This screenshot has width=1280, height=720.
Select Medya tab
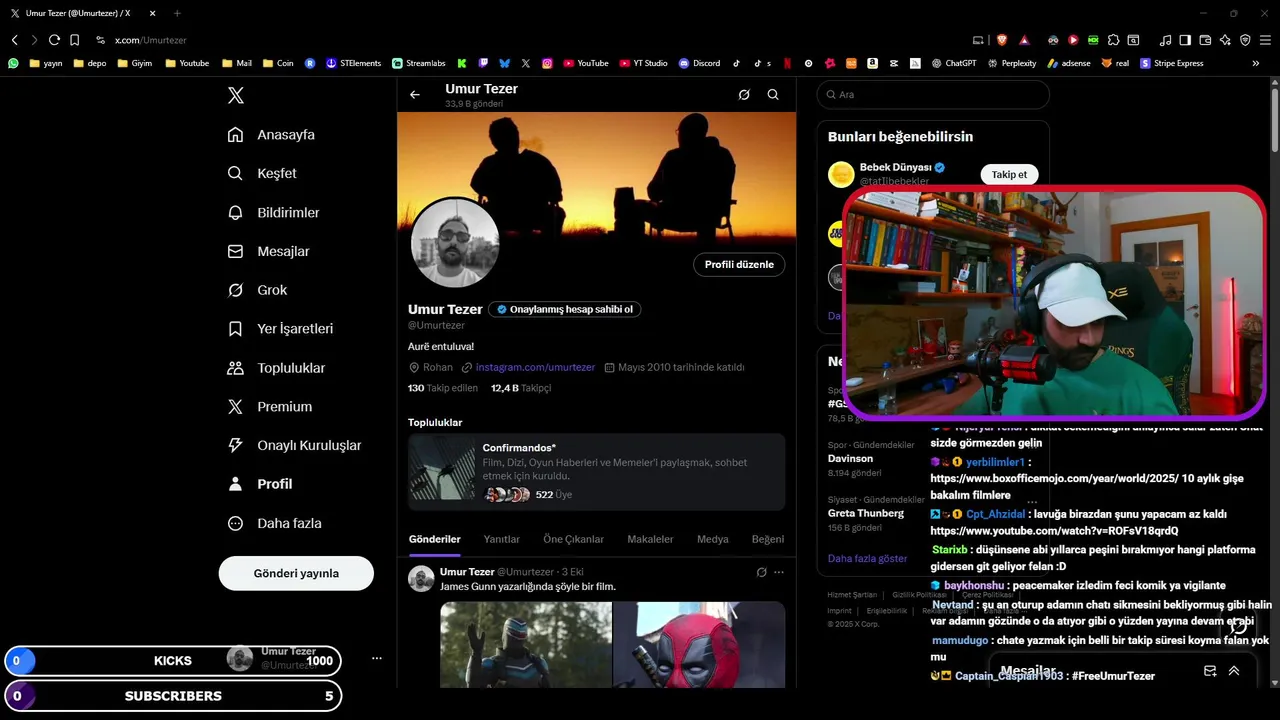coord(712,539)
